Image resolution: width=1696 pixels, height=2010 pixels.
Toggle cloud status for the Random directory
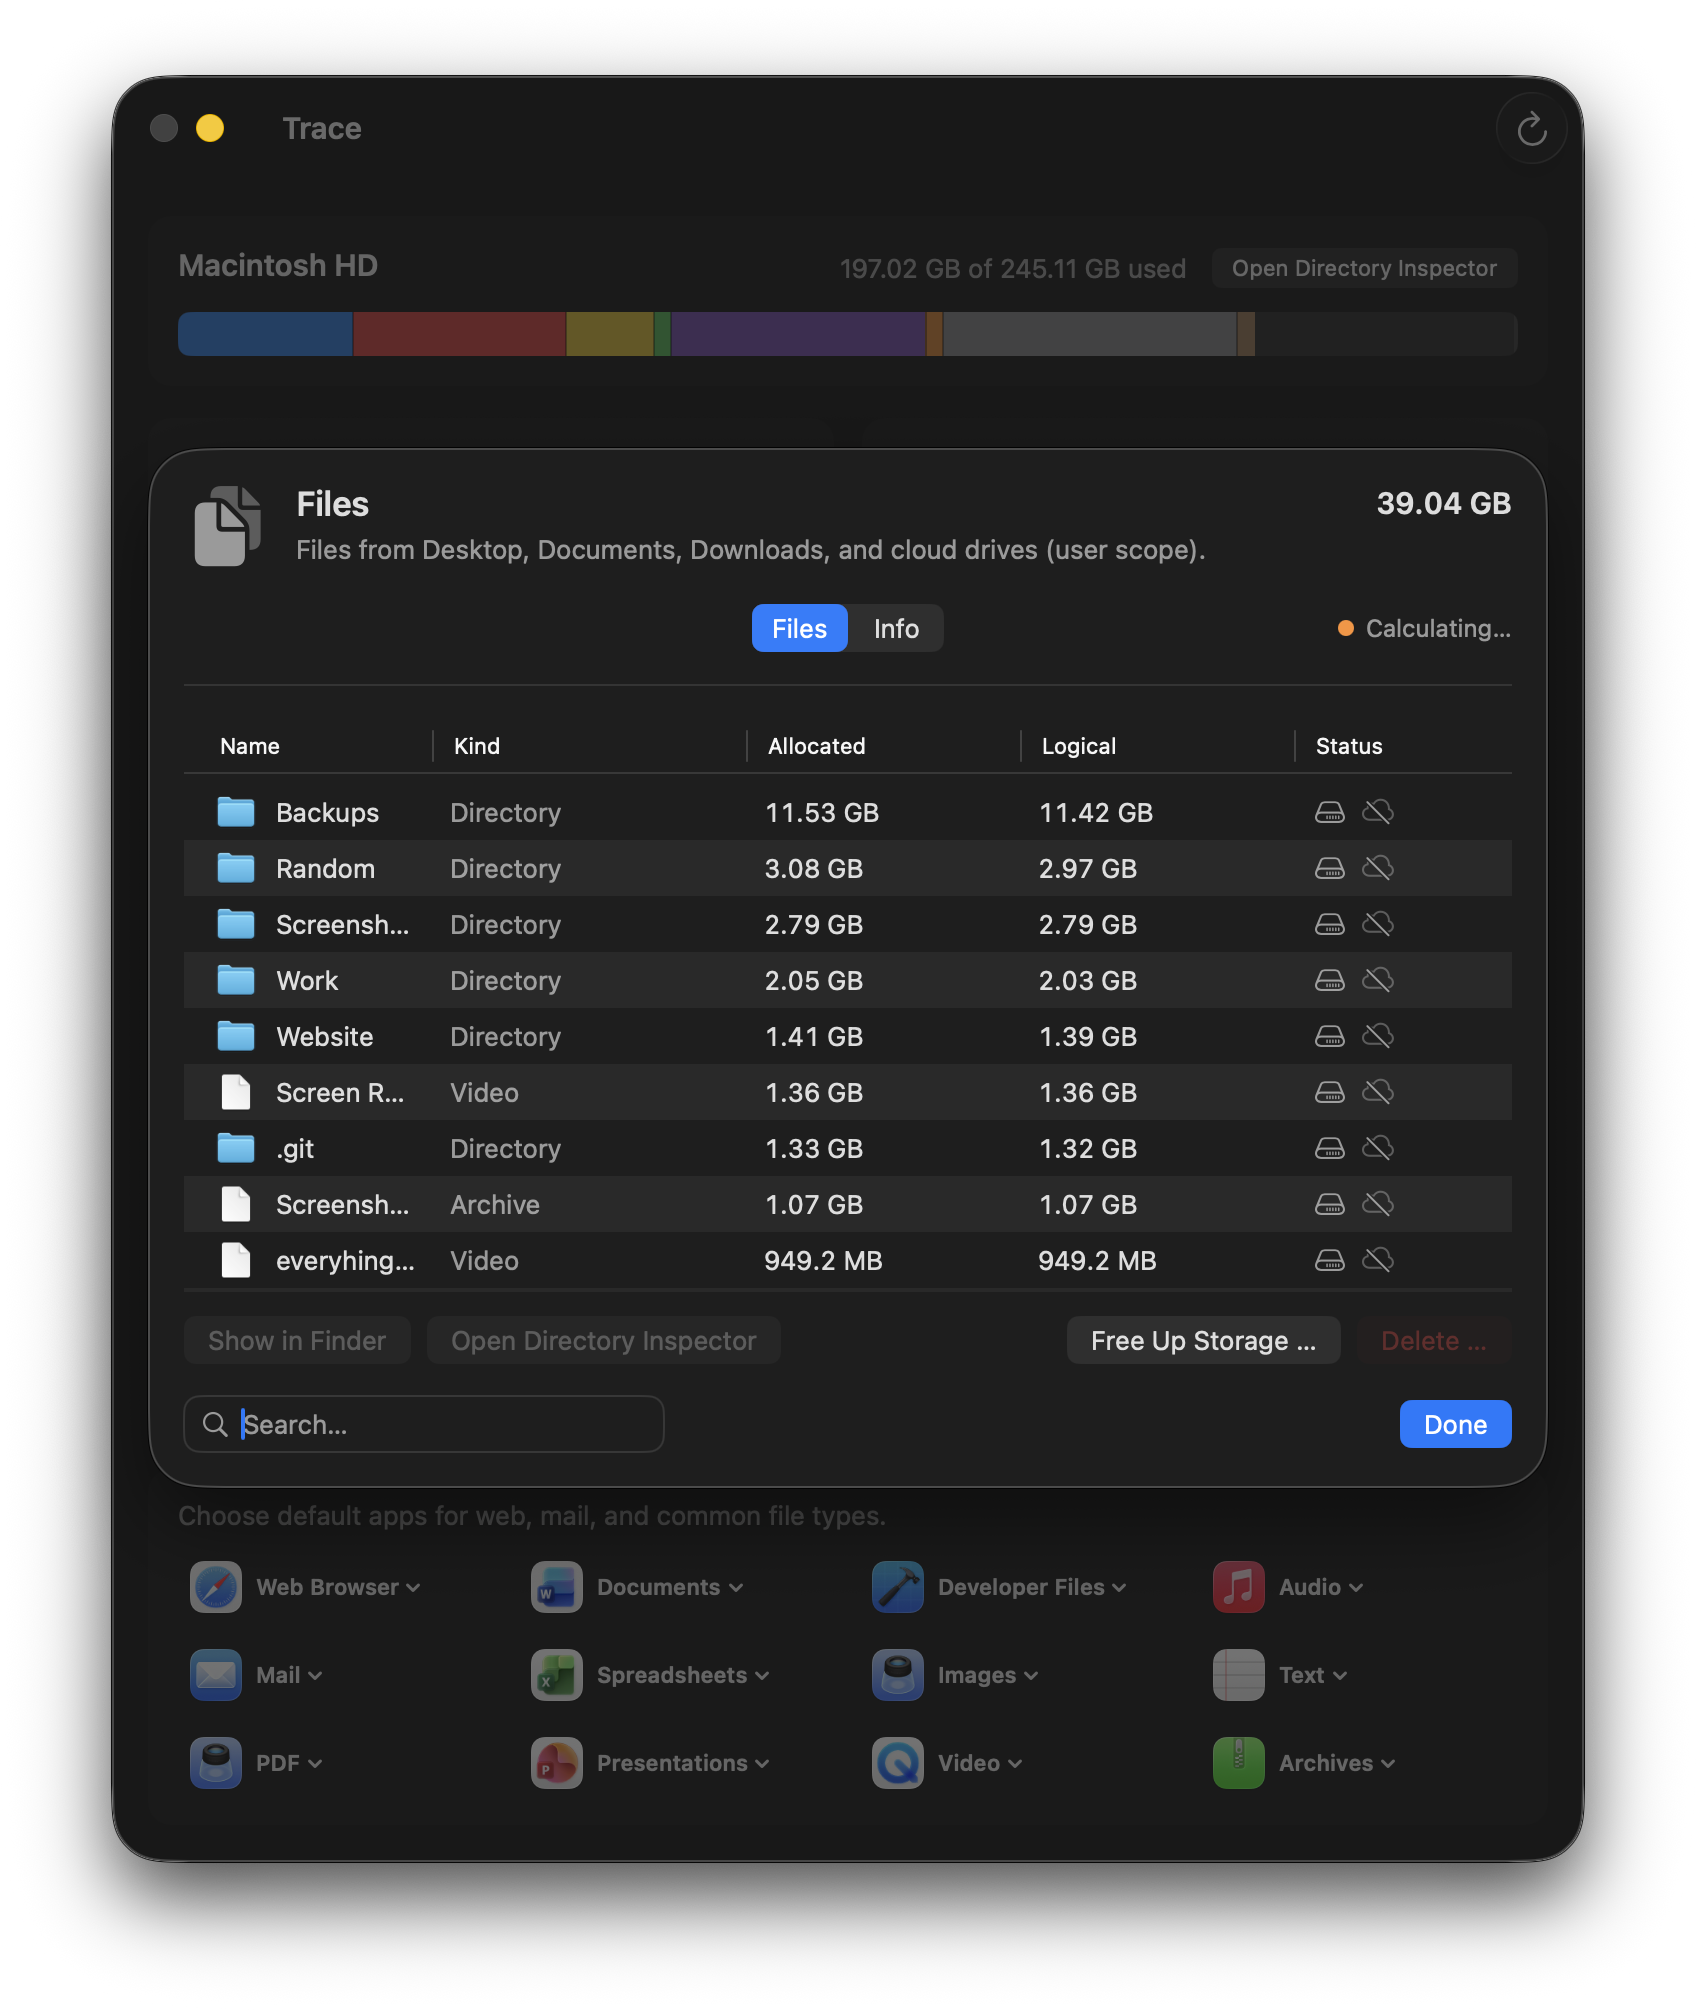point(1379,868)
